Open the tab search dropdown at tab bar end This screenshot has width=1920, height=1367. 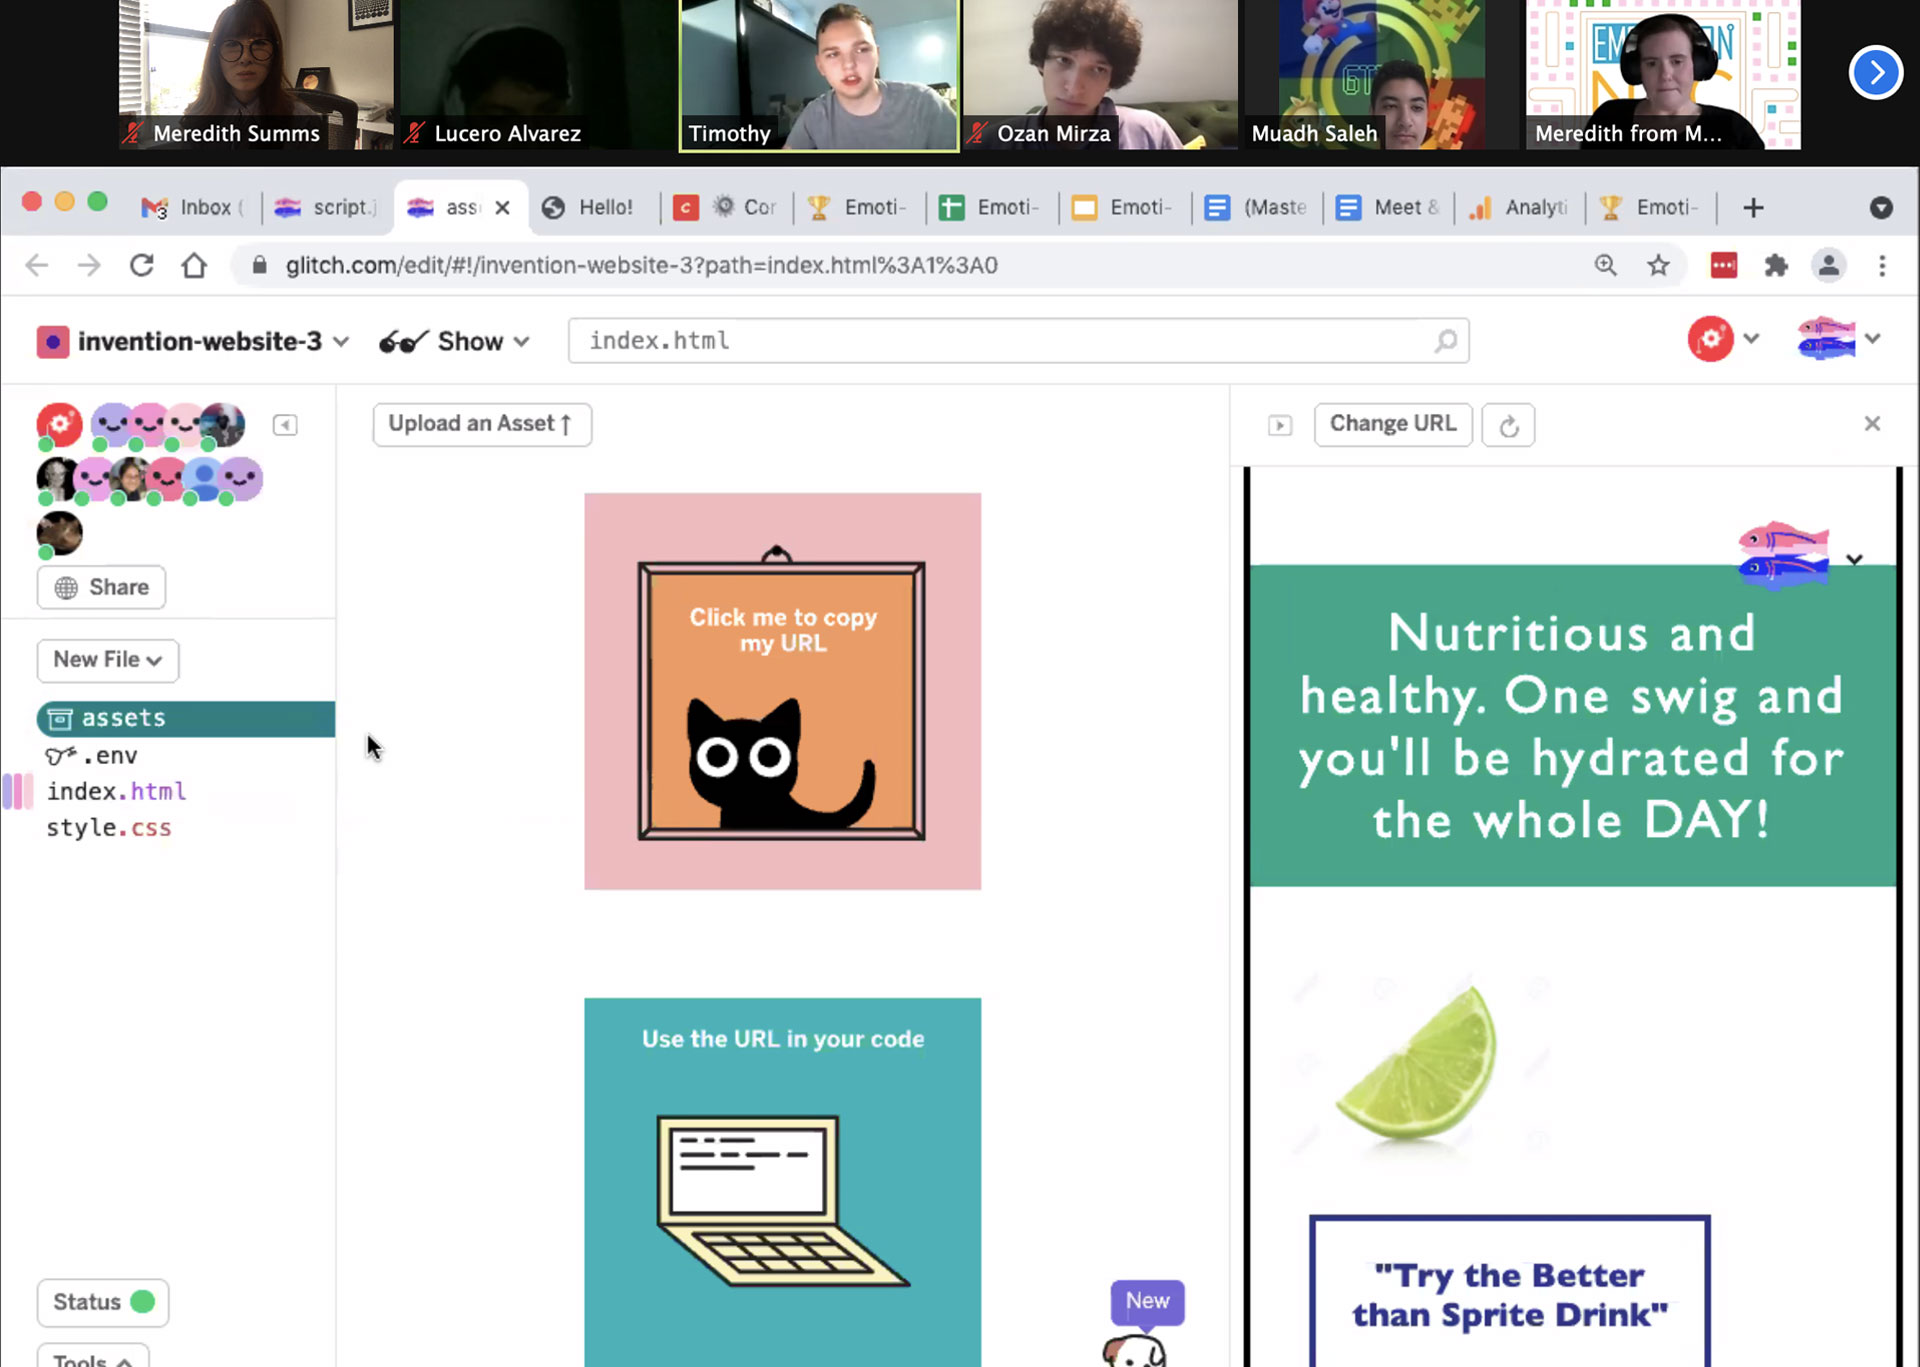pyautogui.click(x=1881, y=207)
